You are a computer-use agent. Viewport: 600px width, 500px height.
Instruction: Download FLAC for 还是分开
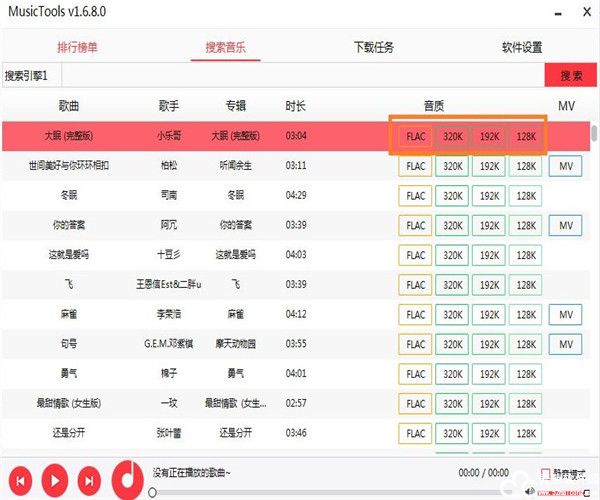pyautogui.click(x=416, y=433)
